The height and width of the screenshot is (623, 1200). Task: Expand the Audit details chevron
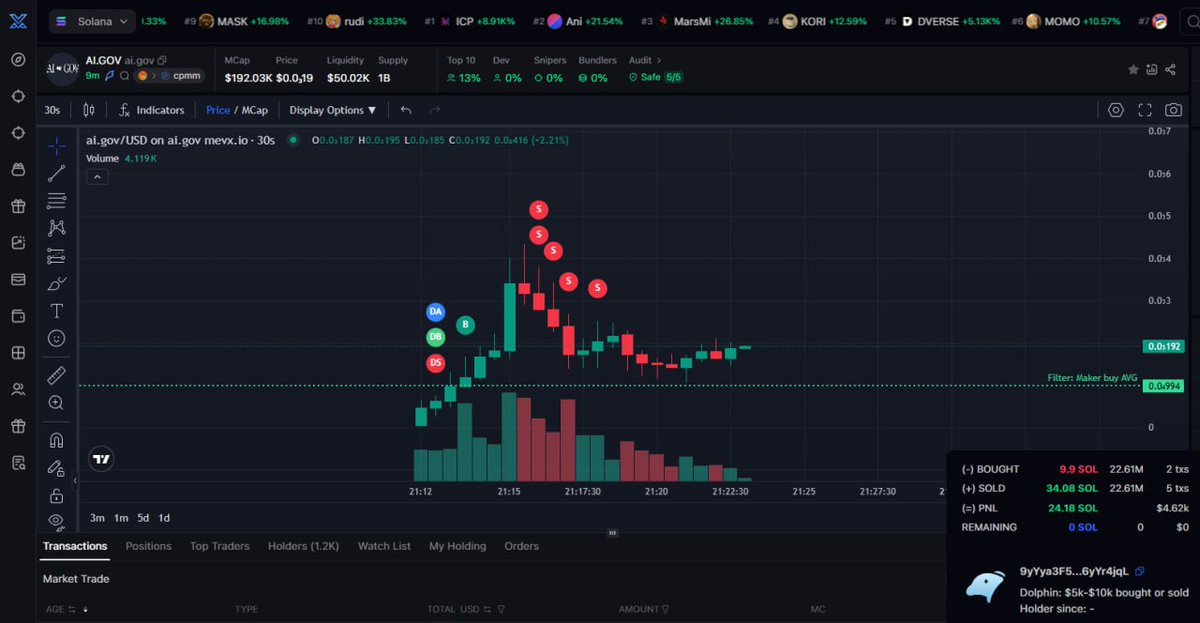click(x=658, y=61)
